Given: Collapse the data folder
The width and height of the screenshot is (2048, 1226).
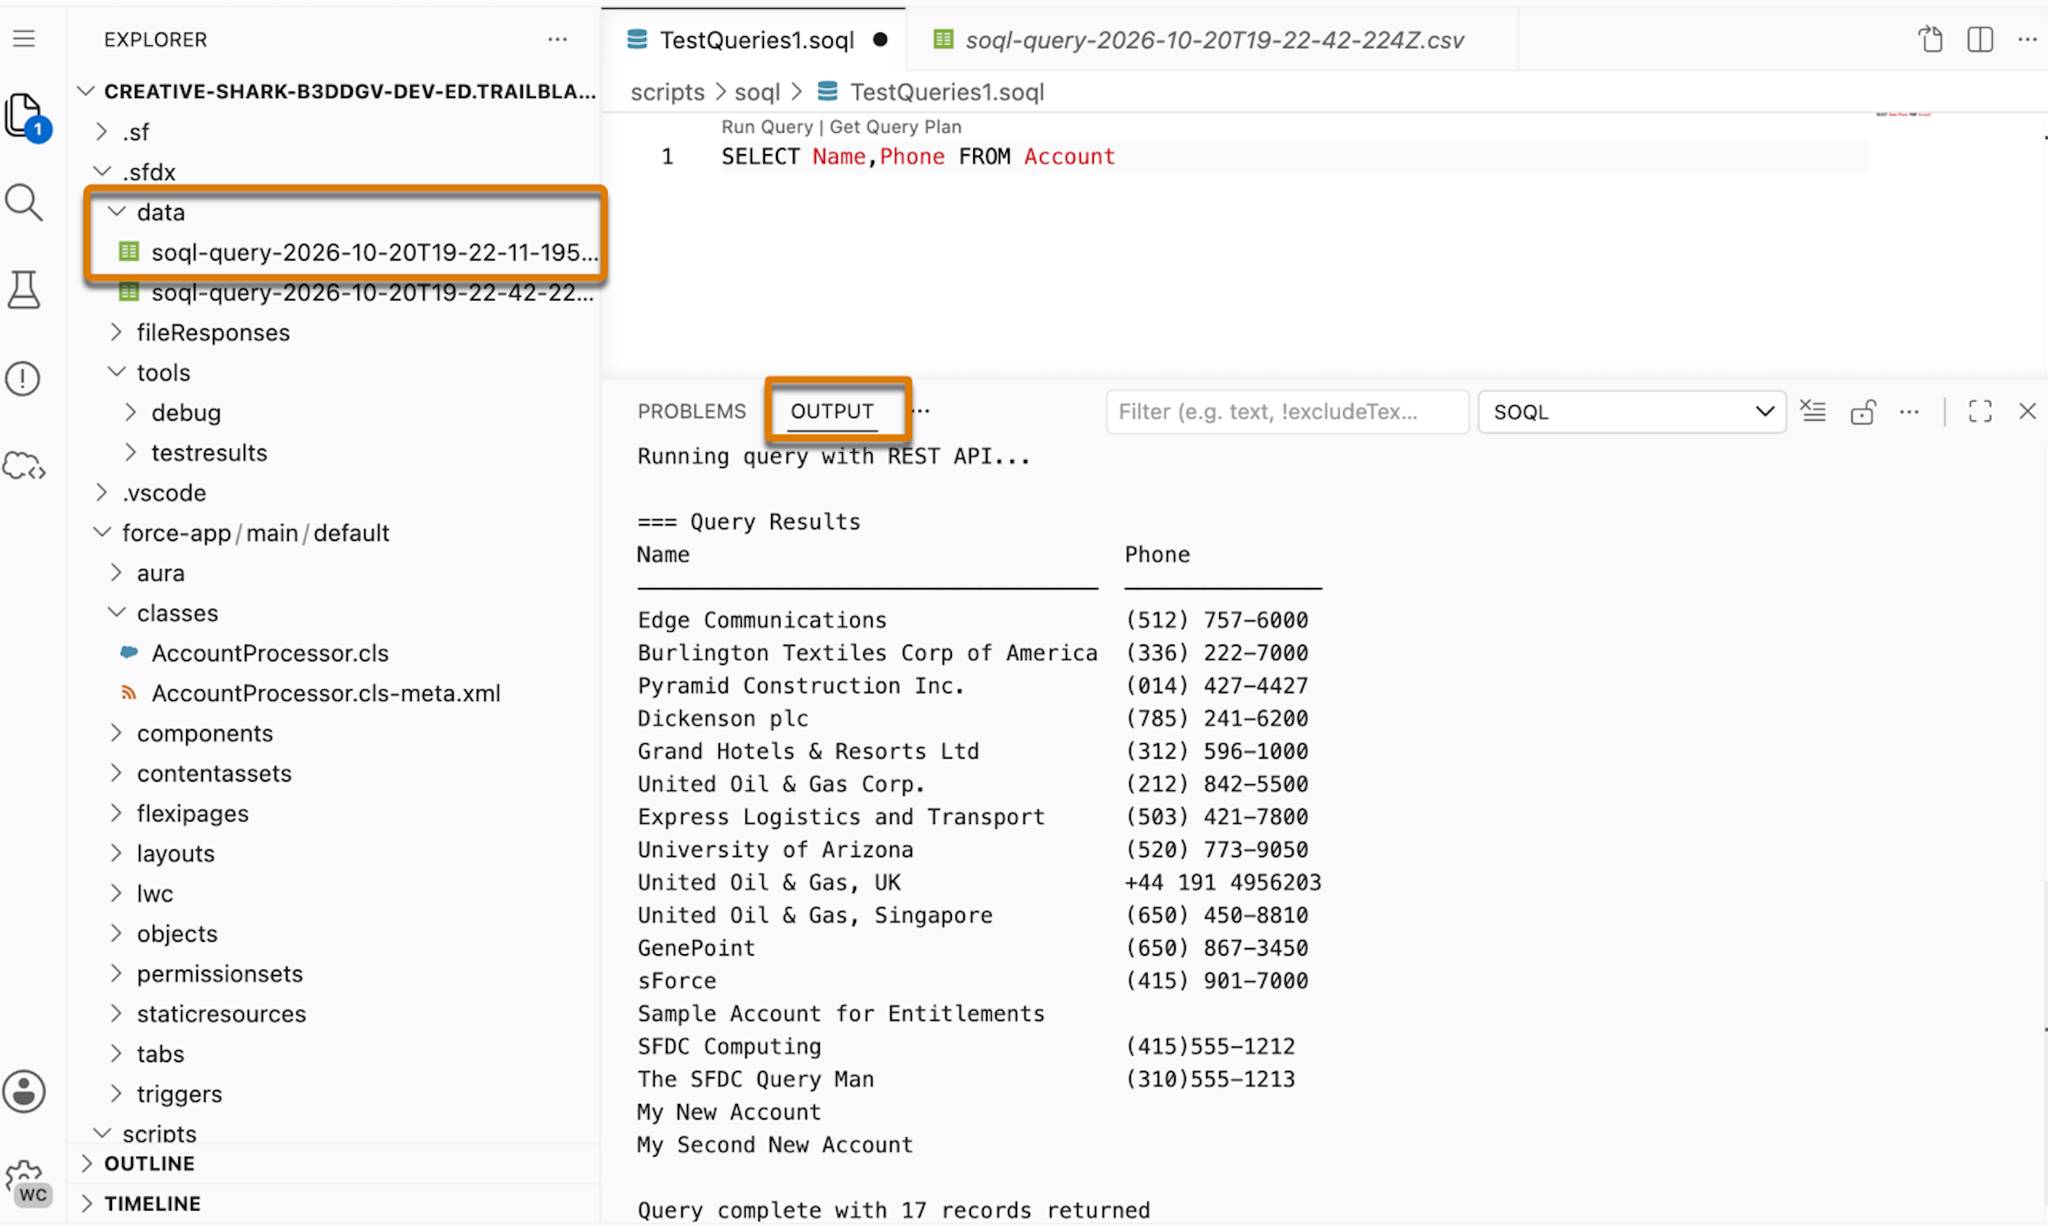Looking at the screenshot, I should (x=335, y=212).
